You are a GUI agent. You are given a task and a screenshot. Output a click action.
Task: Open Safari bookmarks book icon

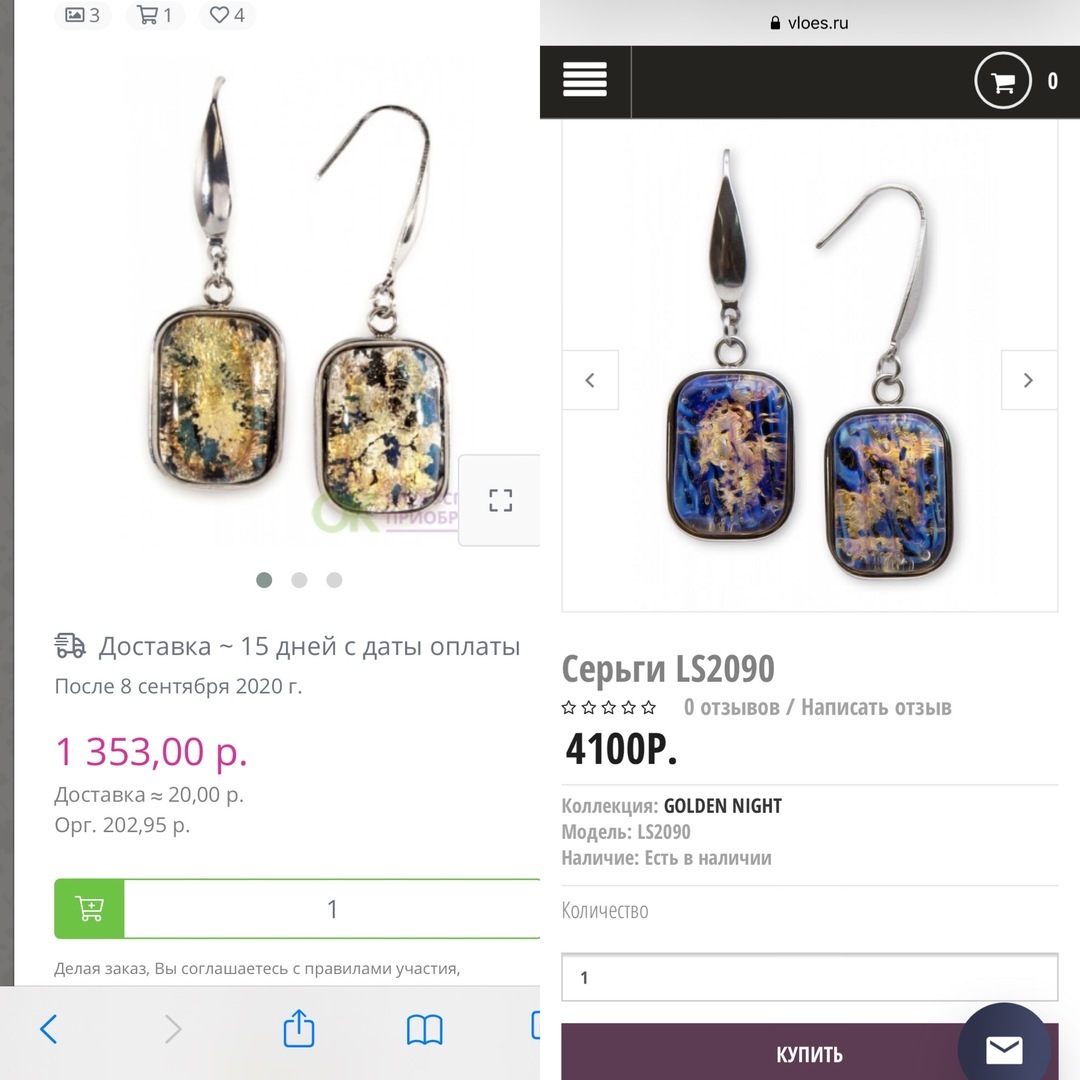pyautogui.click(x=424, y=1029)
